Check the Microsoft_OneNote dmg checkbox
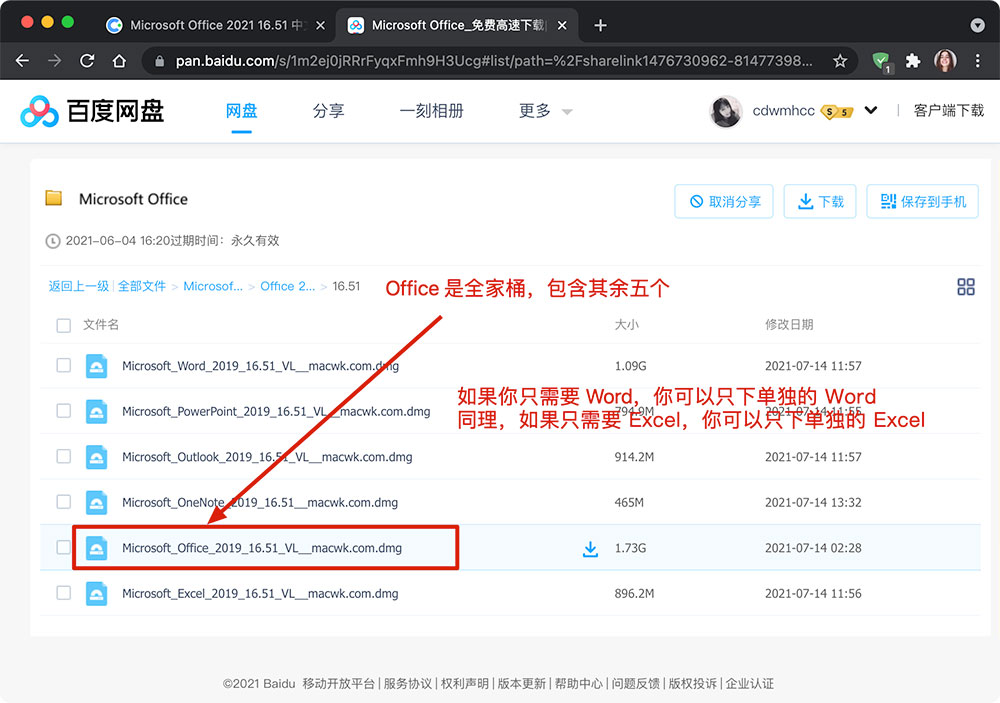Screen dimensions: 1000x703 64,502
